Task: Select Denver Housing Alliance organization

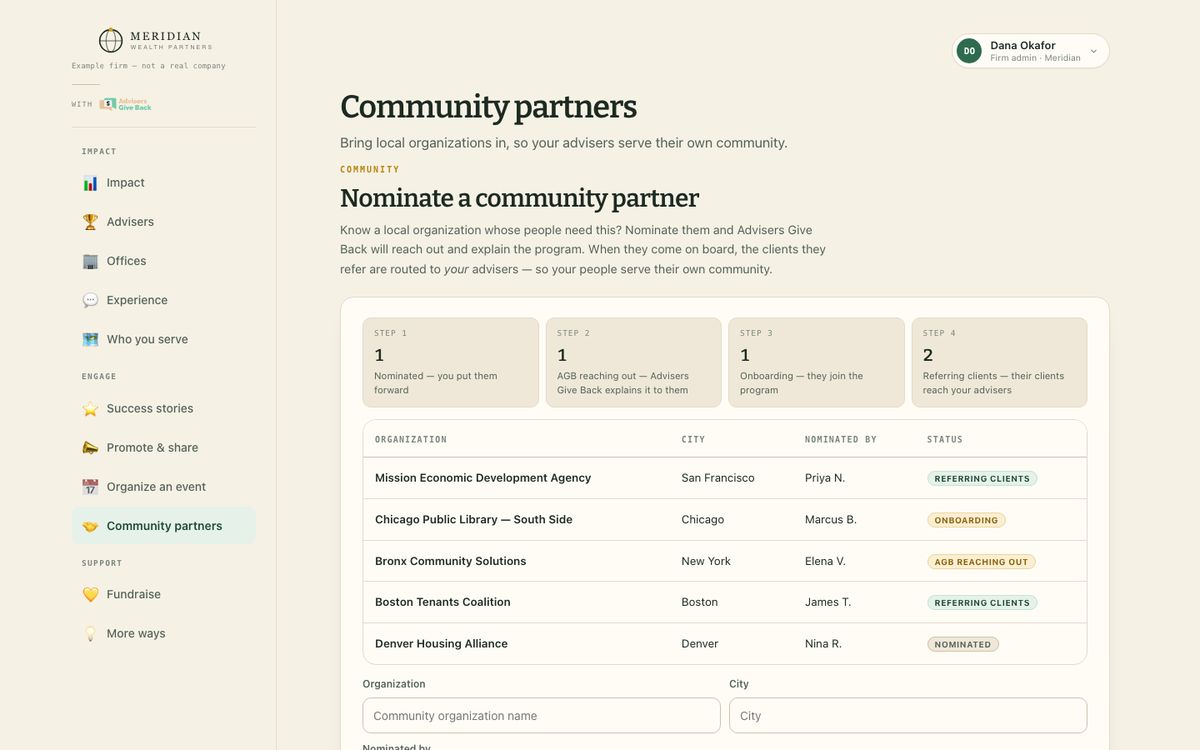Action: [441, 644]
